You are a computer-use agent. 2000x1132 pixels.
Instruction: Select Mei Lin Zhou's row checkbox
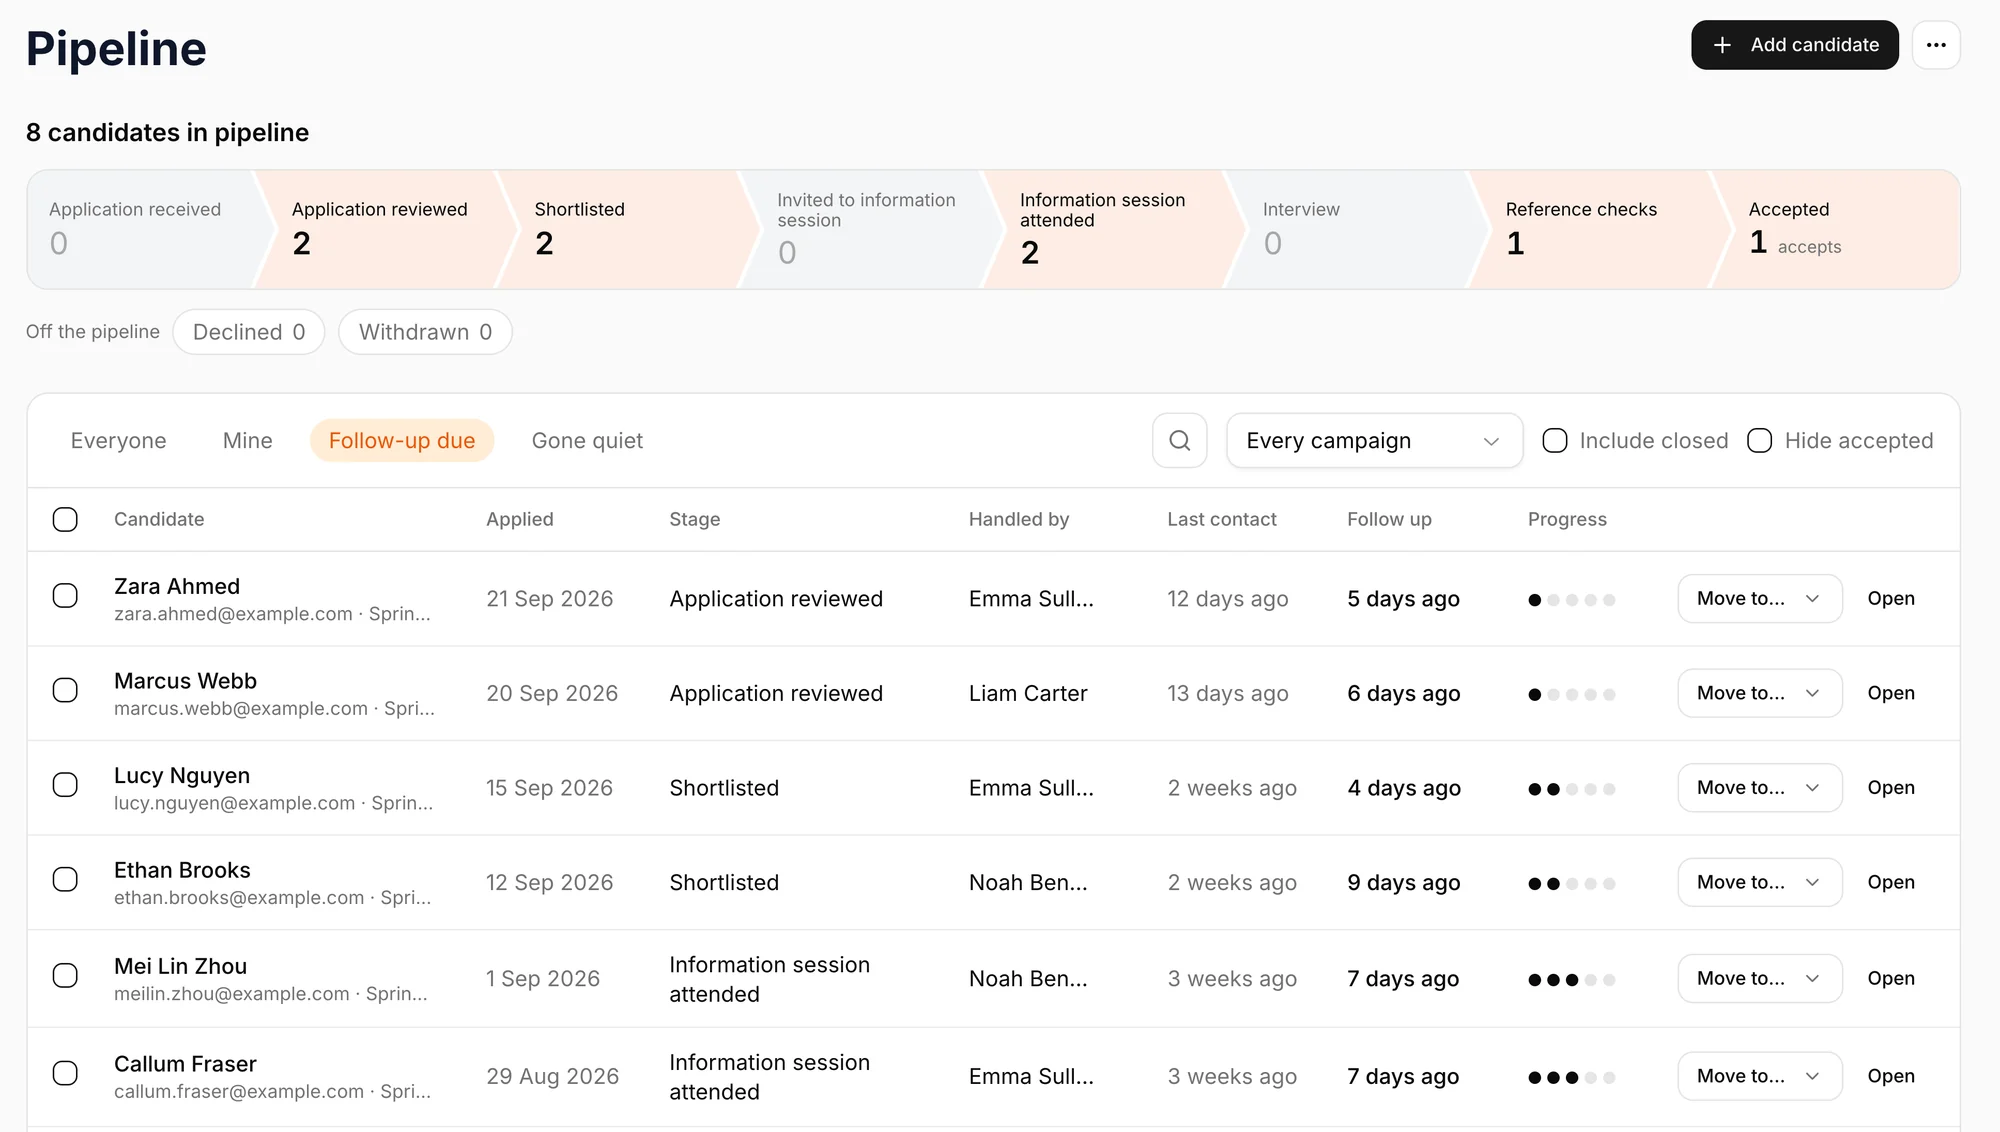click(x=65, y=976)
